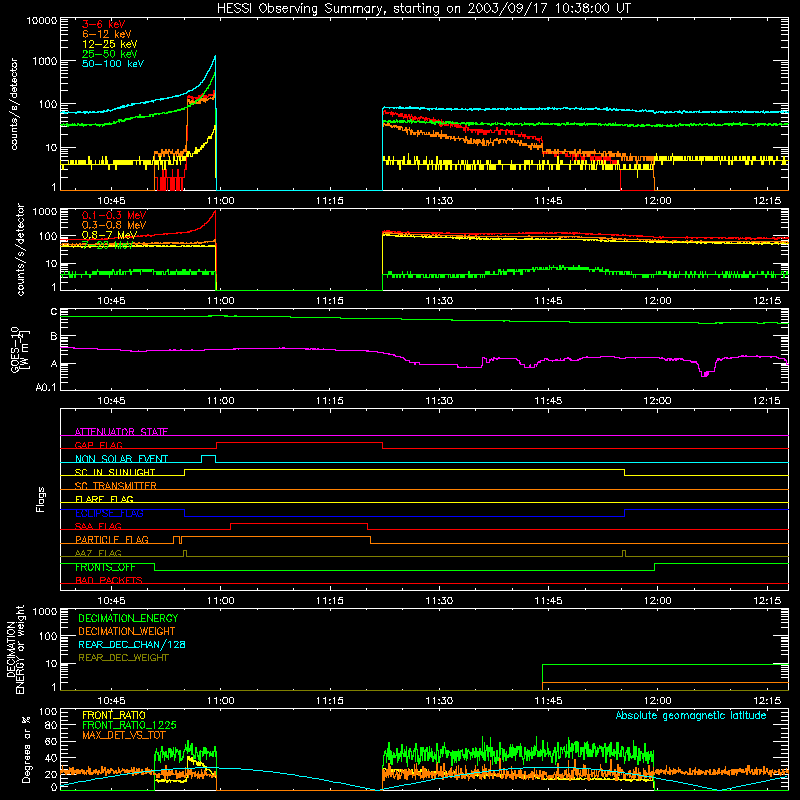Select the 3-6 keV legend label
This screenshot has height=800, width=800.
pyautogui.click(x=103, y=24)
